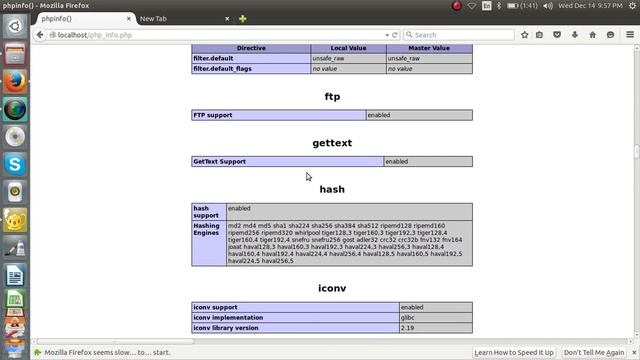Viewport: 640px width, 360px height.
Task: Open a new tab with plus icon
Action: pos(242,19)
